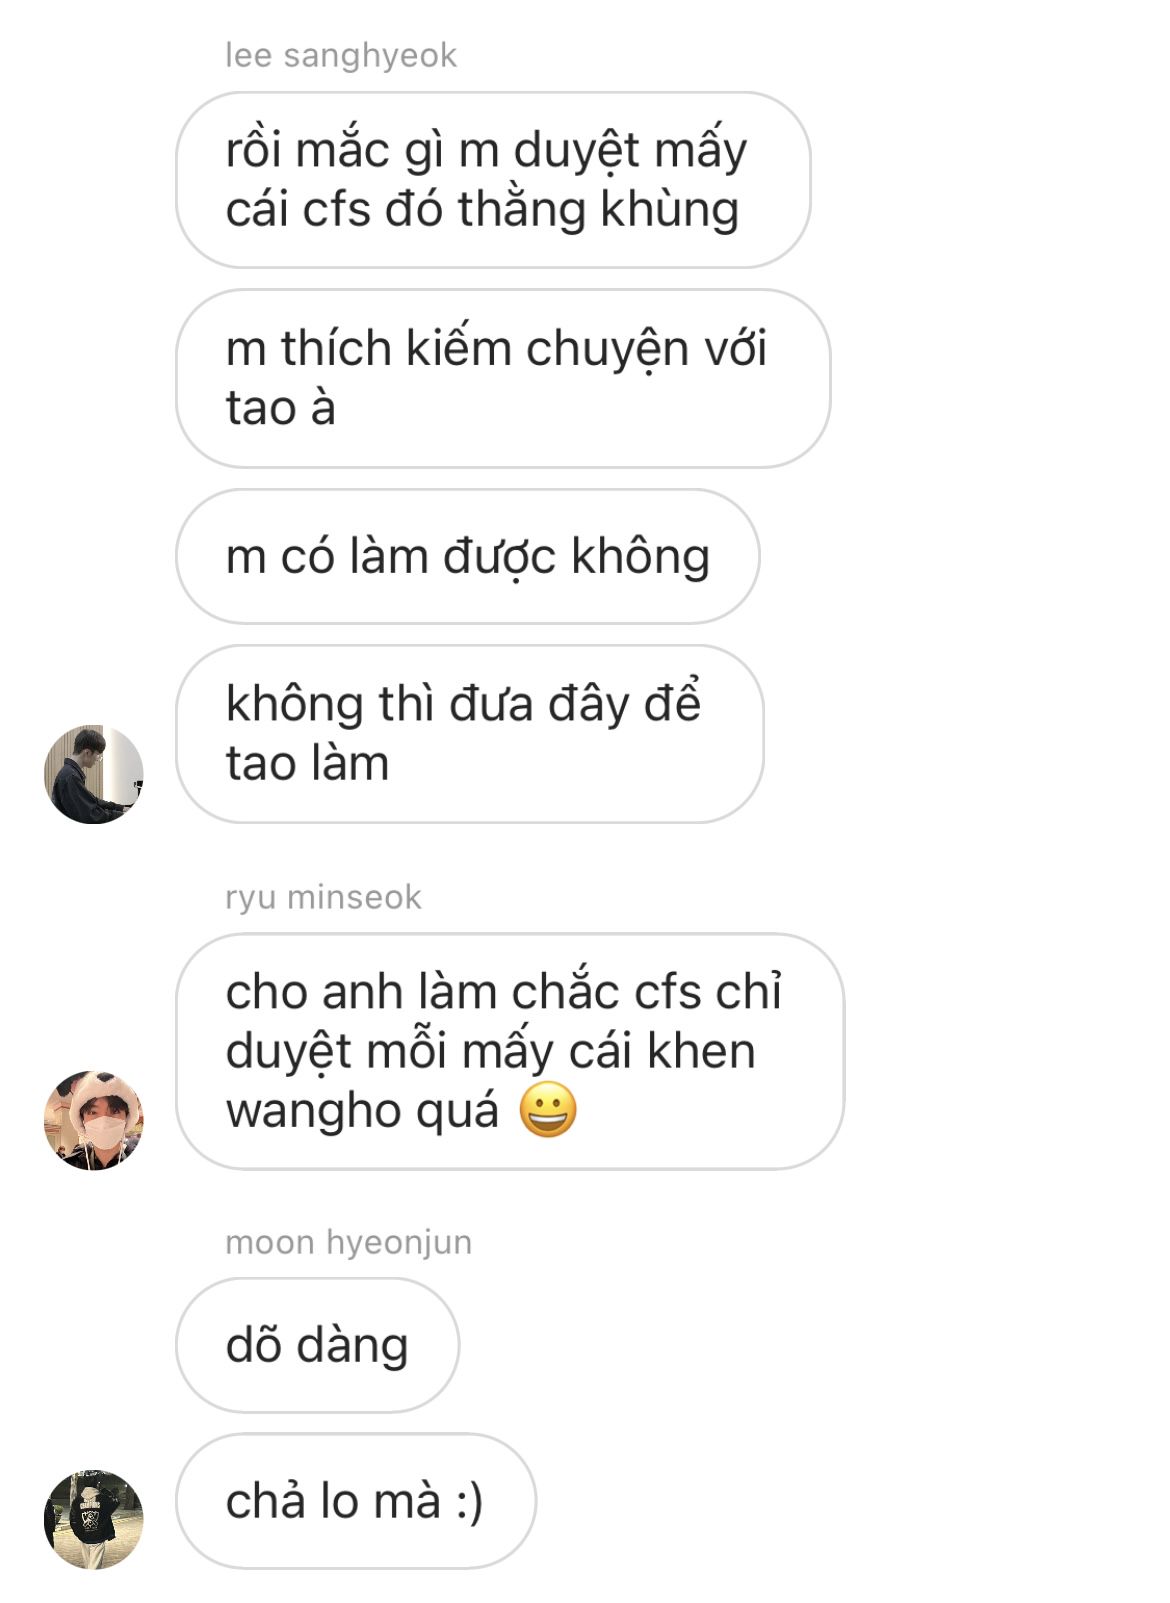Tap message 'không thì đưa đây để tao làm'
This screenshot has height=1603, width=1170.
(470, 734)
